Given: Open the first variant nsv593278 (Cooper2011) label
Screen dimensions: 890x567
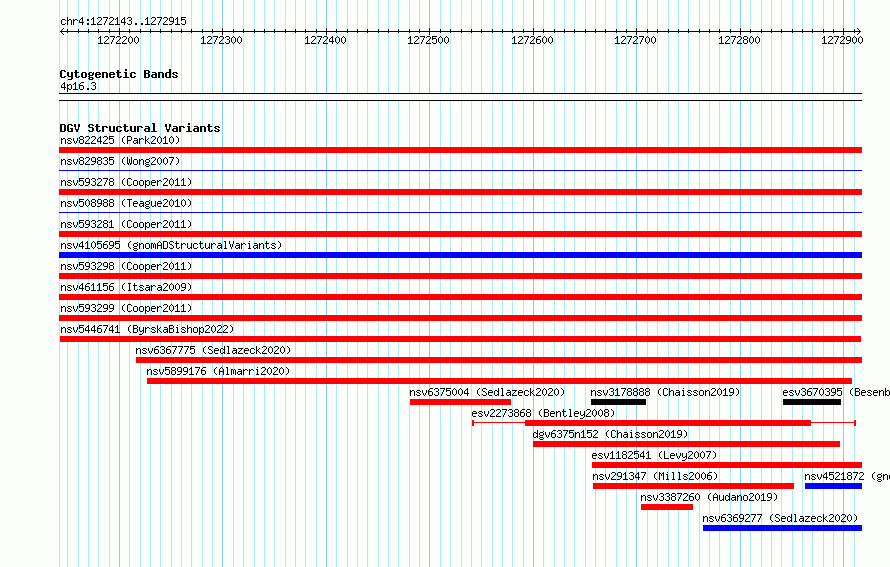Looking at the screenshot, I should coord(126,182).
